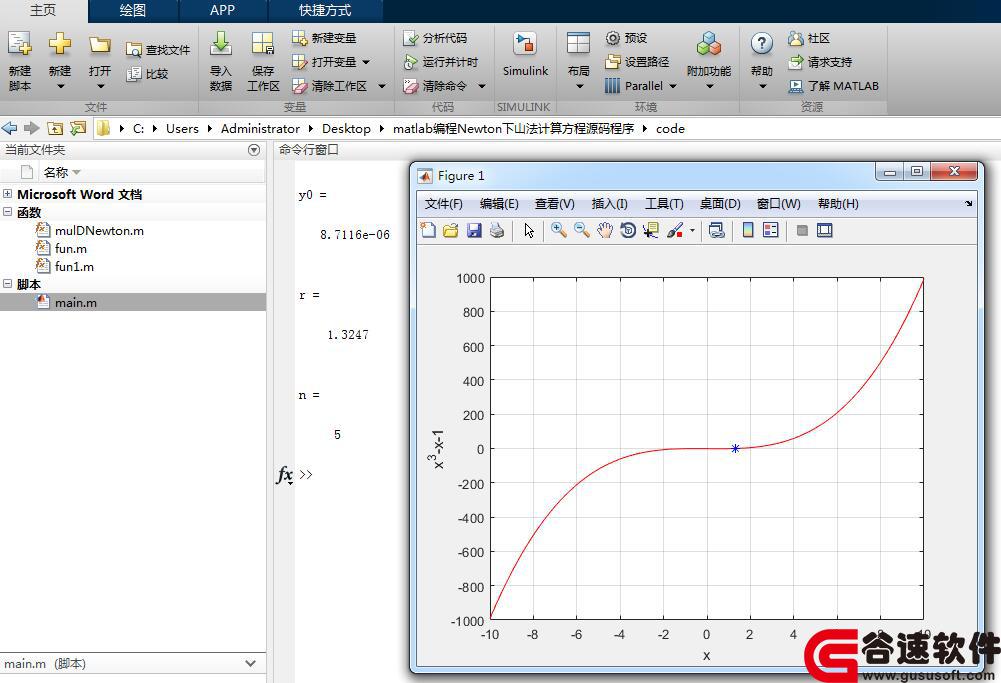Switch to the APP tab
Viewport: 1001px width, 683px height.
(222, 10)
